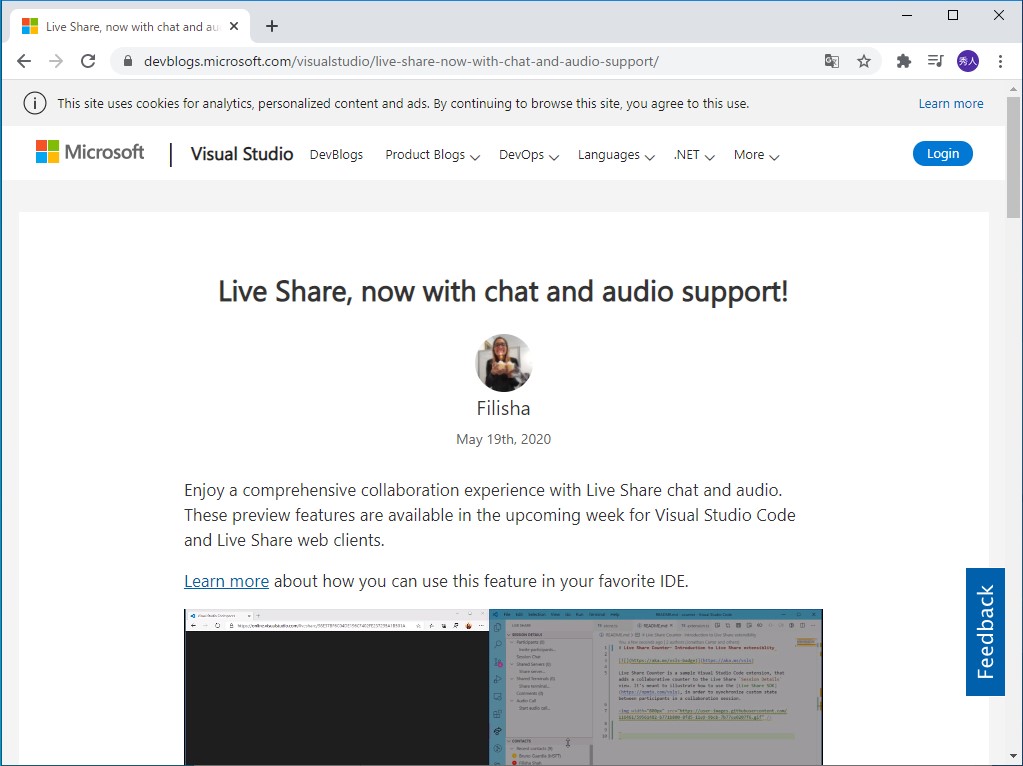
Task: Open the Chrome extensions puzzle icon
Action: (902, 61)
